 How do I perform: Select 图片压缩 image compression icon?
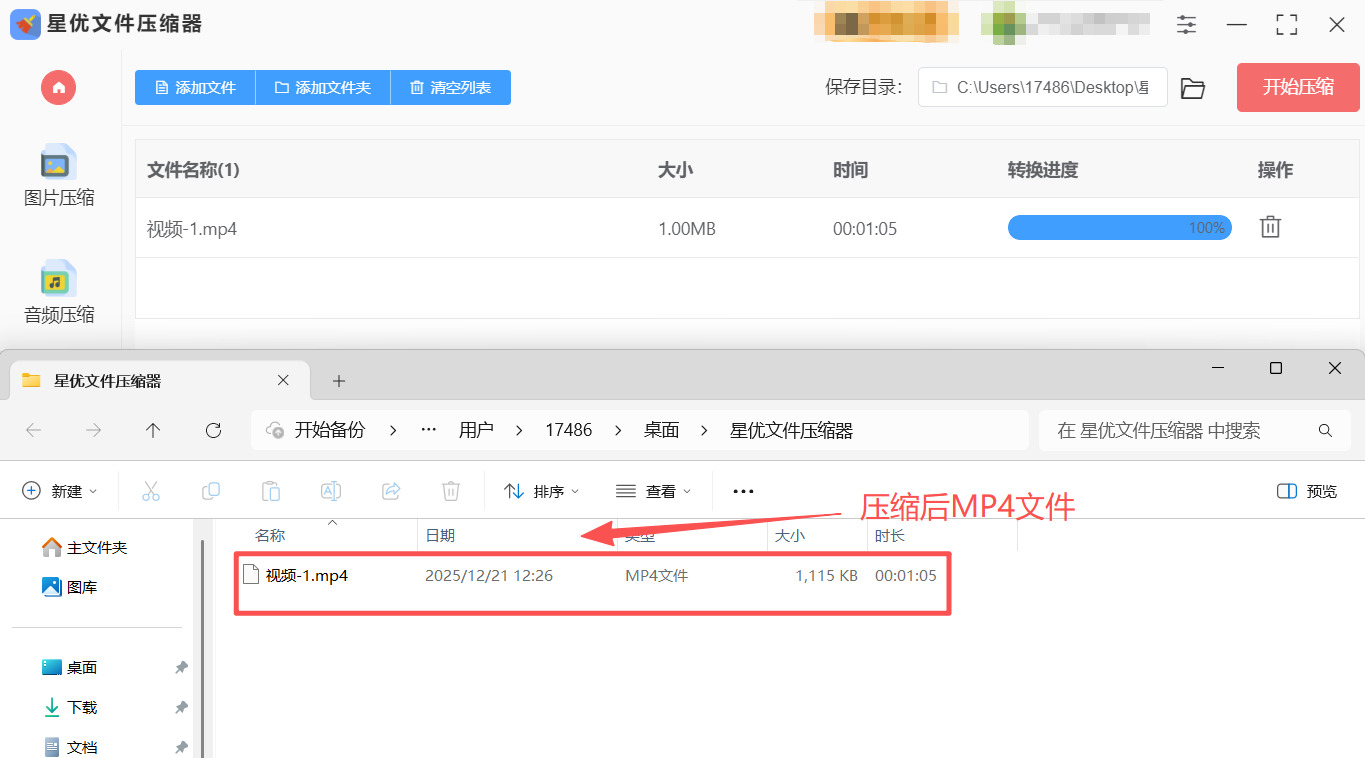[58, 162]
